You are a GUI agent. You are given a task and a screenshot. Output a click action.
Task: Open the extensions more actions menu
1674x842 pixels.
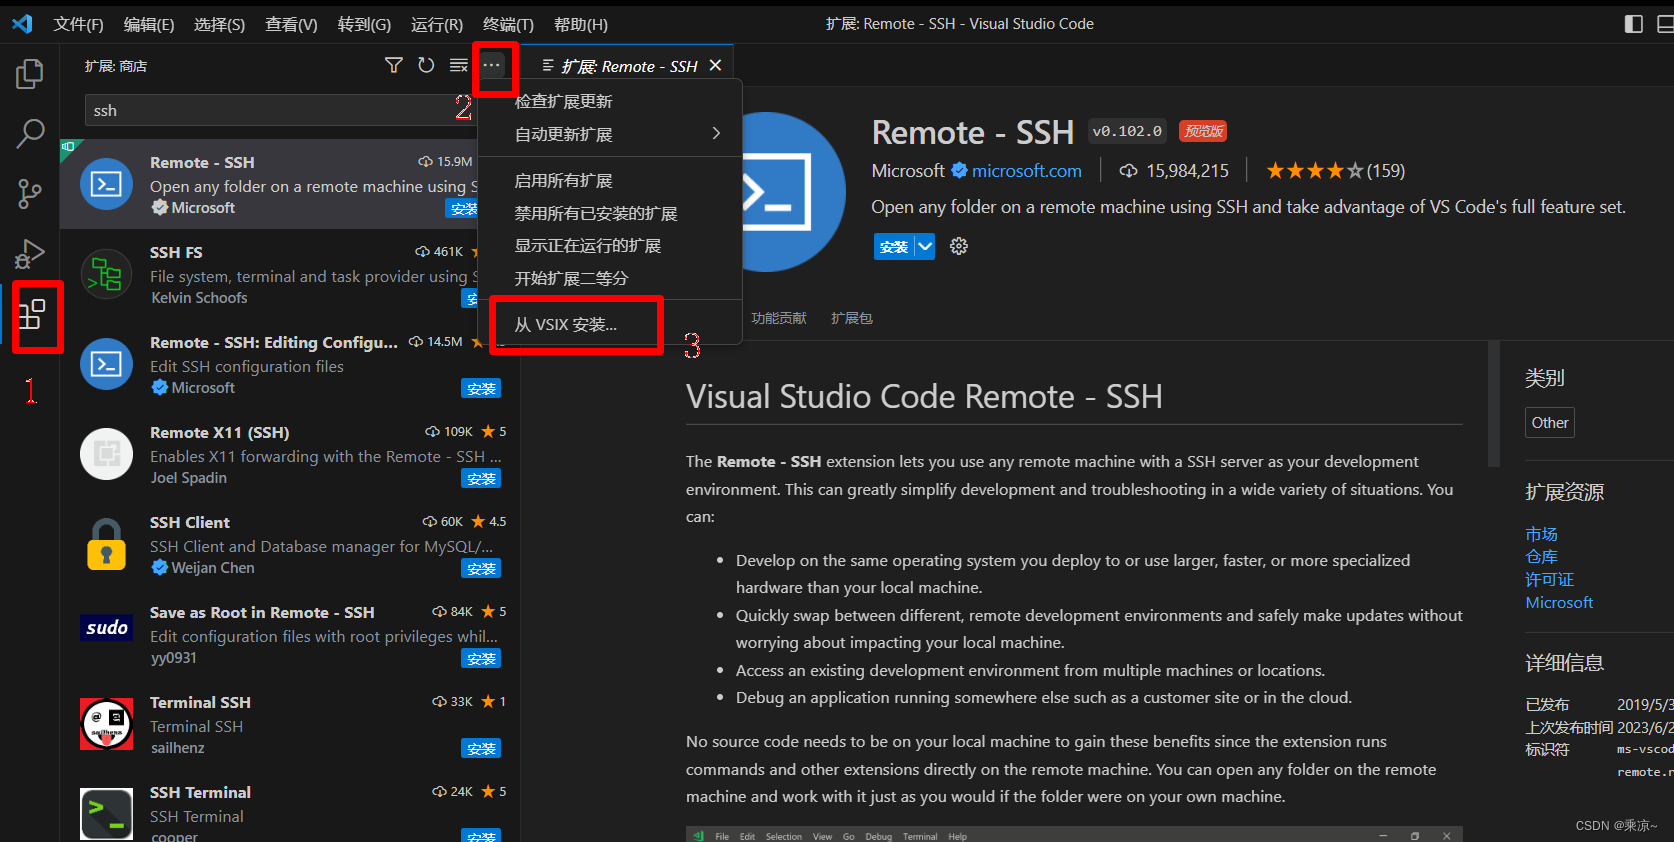pyautogui.click(x=491, y=65)
